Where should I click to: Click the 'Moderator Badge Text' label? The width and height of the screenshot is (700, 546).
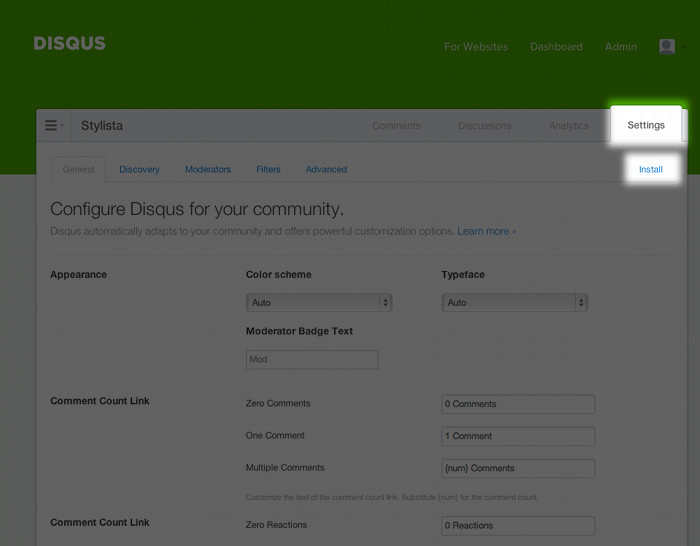pos(299,331)
